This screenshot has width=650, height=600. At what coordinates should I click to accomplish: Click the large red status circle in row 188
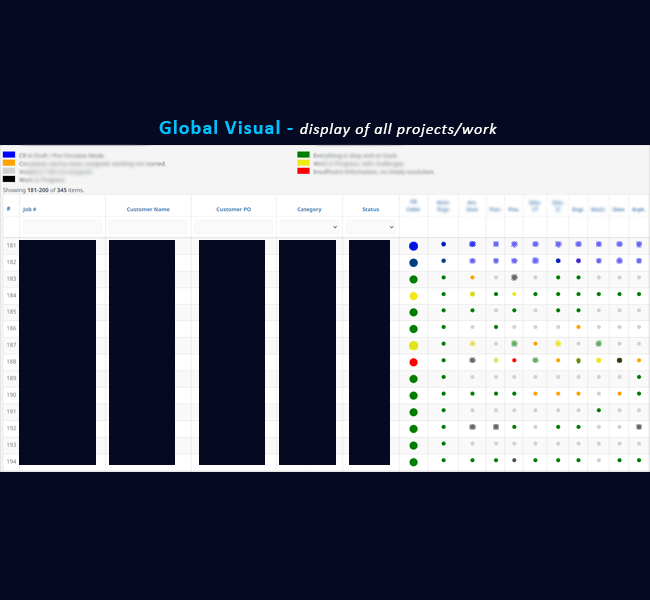point(413,362)
